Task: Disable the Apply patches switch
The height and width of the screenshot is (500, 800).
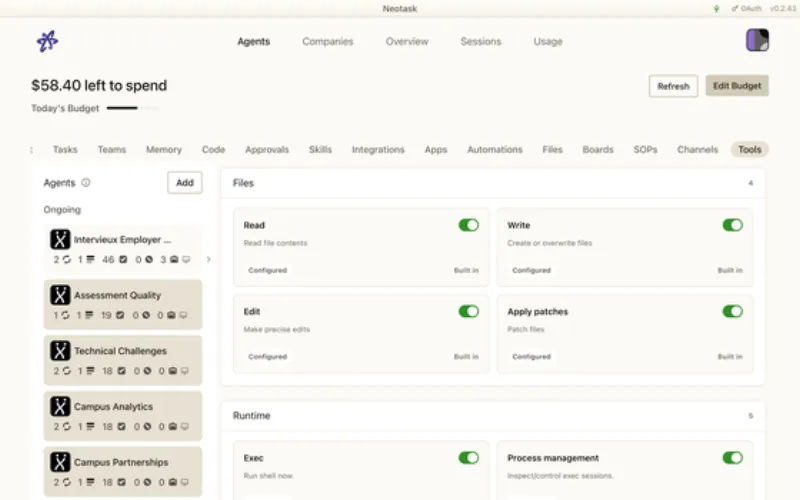Action: tap(732, 311)
